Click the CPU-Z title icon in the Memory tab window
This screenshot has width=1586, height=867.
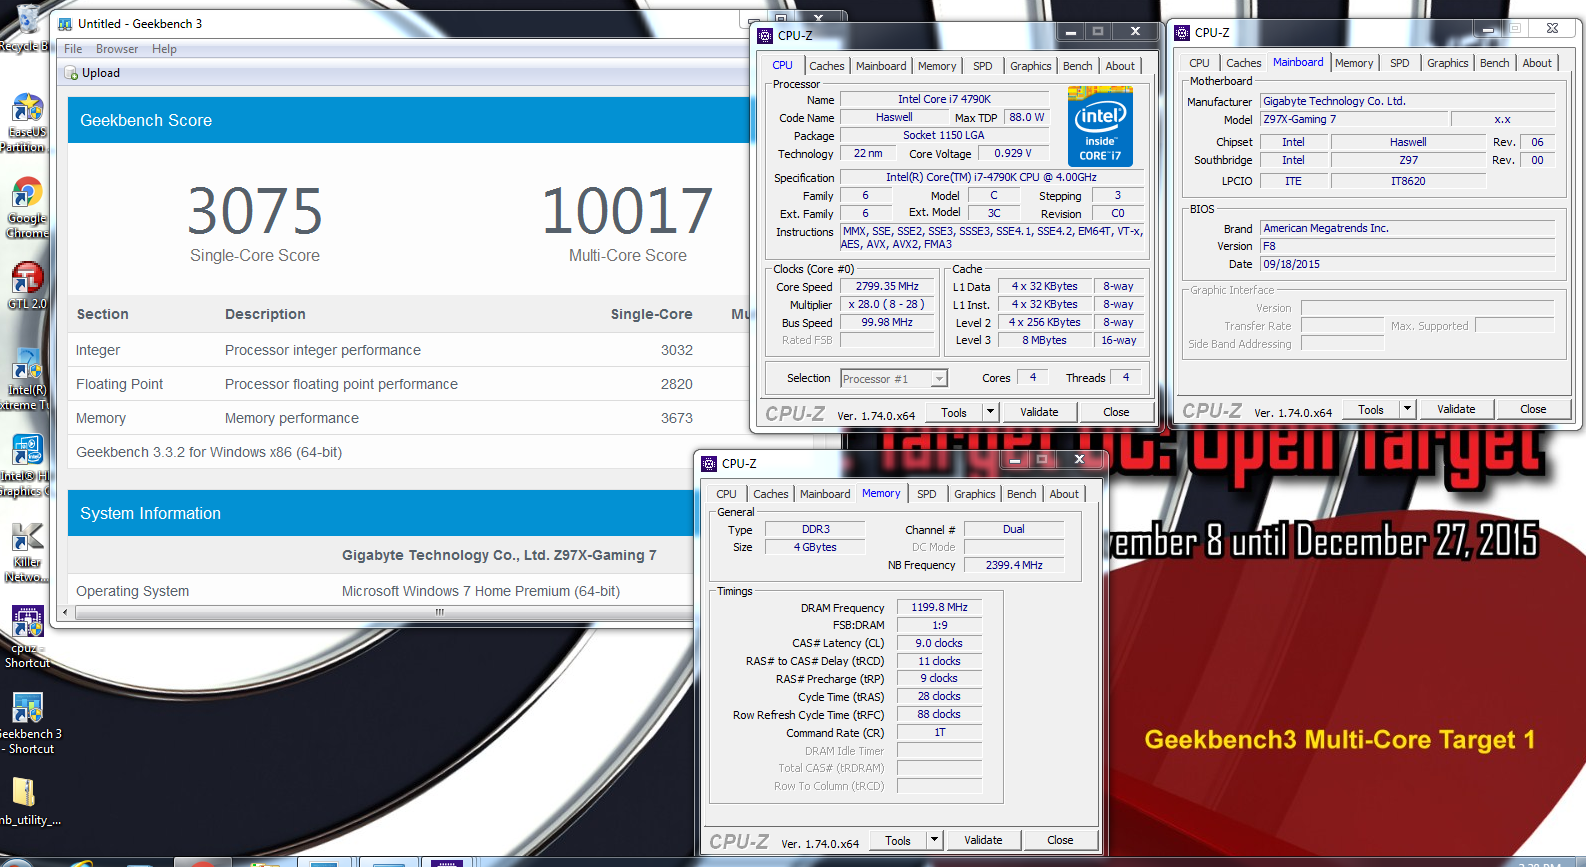click(709, 463)
